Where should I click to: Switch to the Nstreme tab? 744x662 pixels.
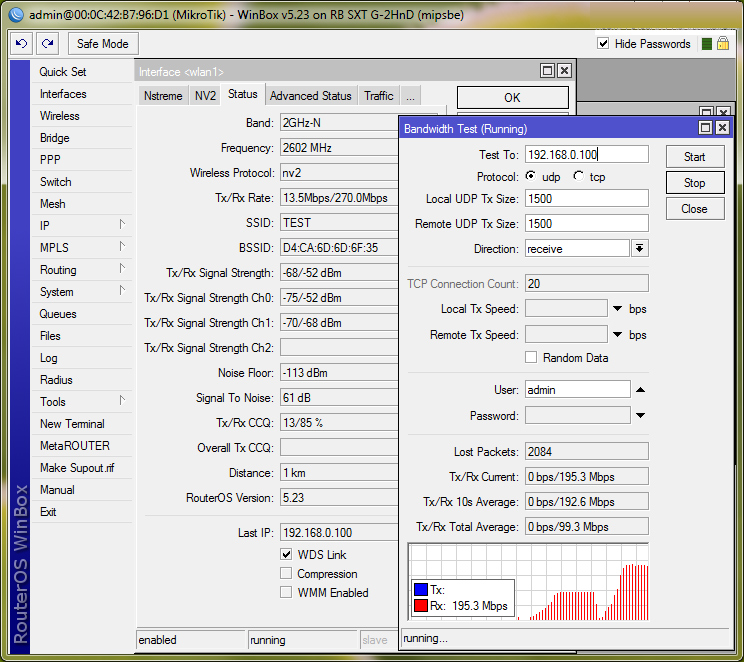click(163, 96)
